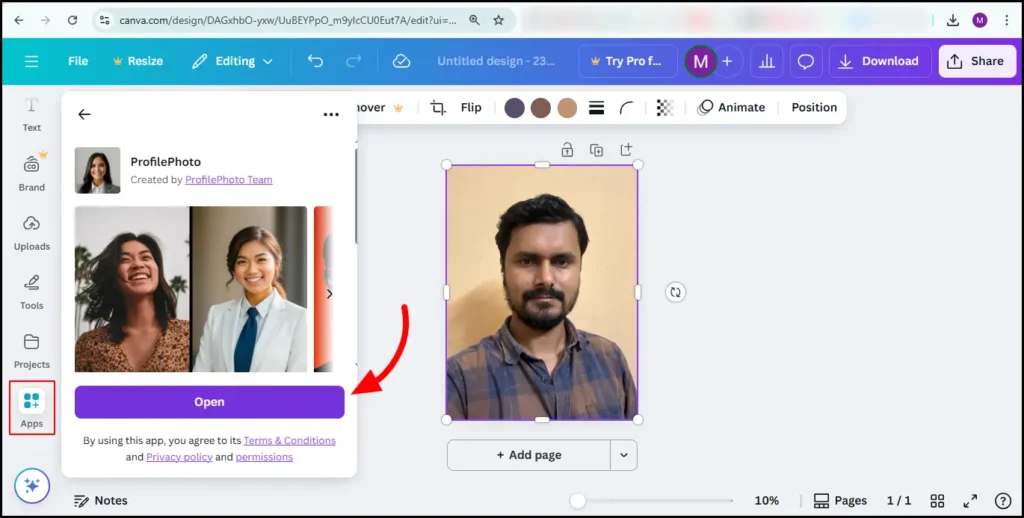
Task: Open the help question mark icon
Action: click(1003, 501)
